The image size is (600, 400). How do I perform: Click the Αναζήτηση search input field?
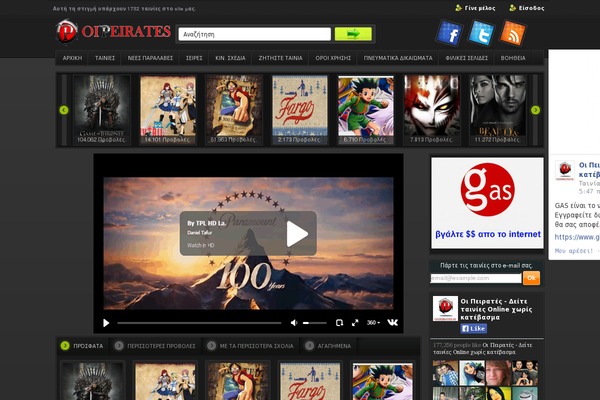[255, 34]
